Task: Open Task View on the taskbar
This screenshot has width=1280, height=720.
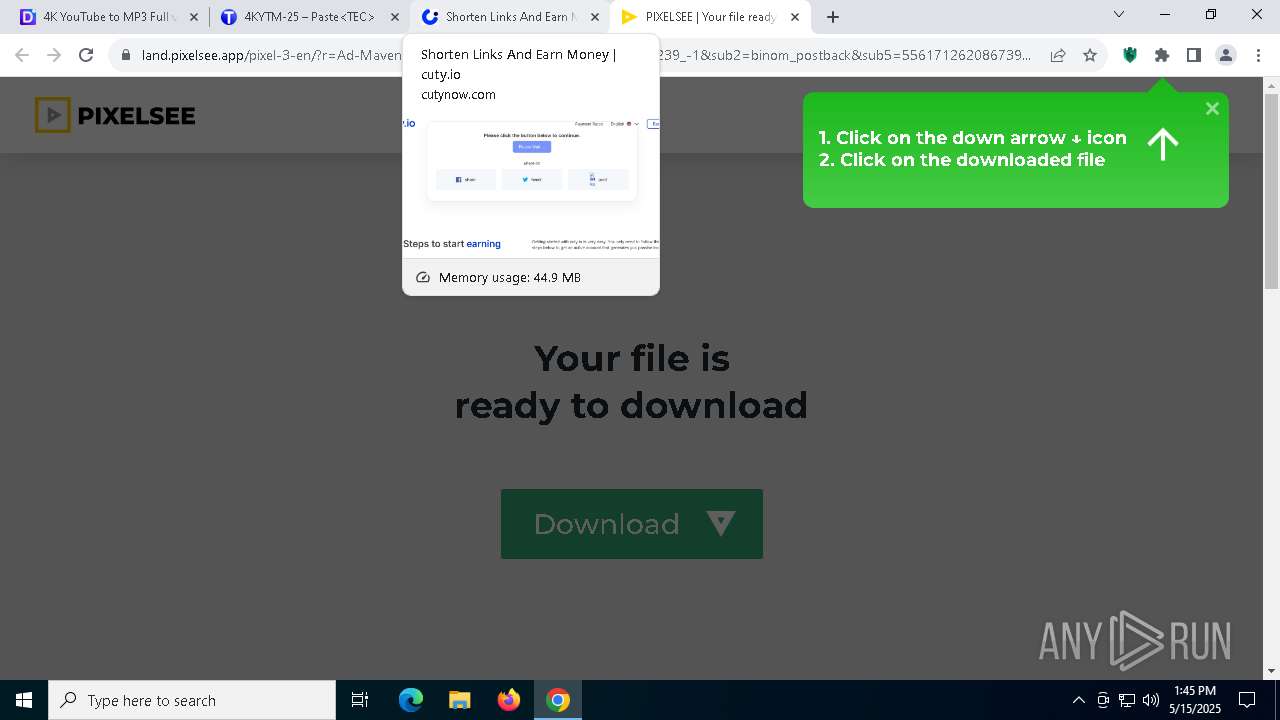Action: click(360, 700)
